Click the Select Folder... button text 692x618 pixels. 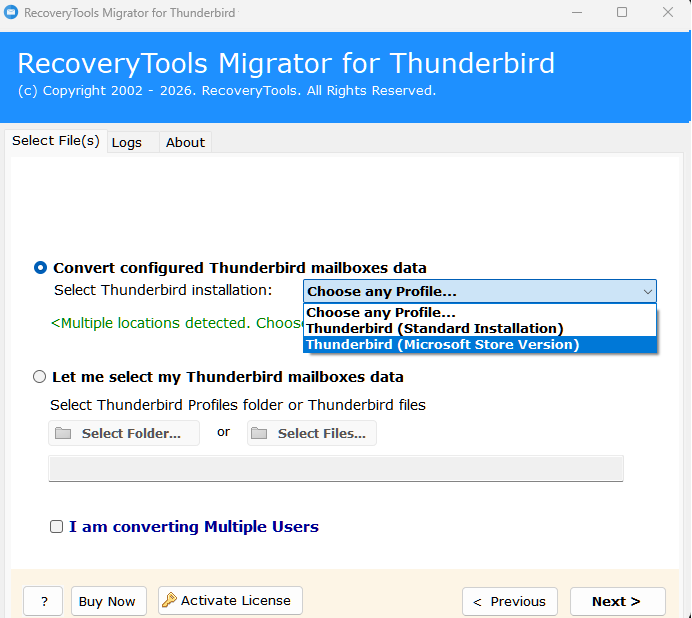[x=131, y=433]
